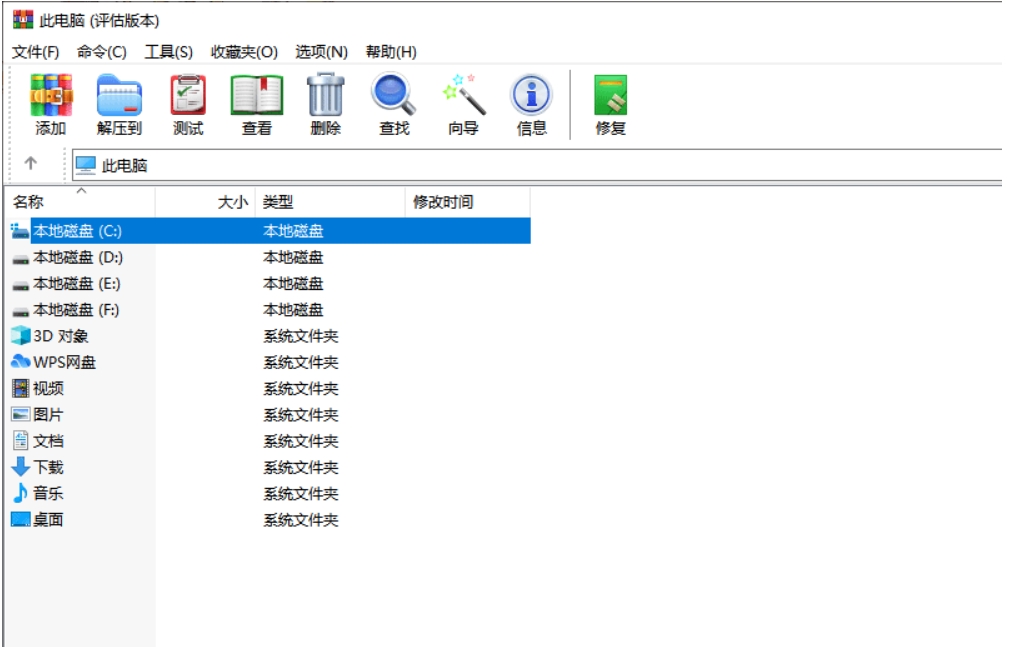Click the Extract To (解压到) icon
Image resolution: width=1010 pixels, height=647 pixels.
coord(119,95)
